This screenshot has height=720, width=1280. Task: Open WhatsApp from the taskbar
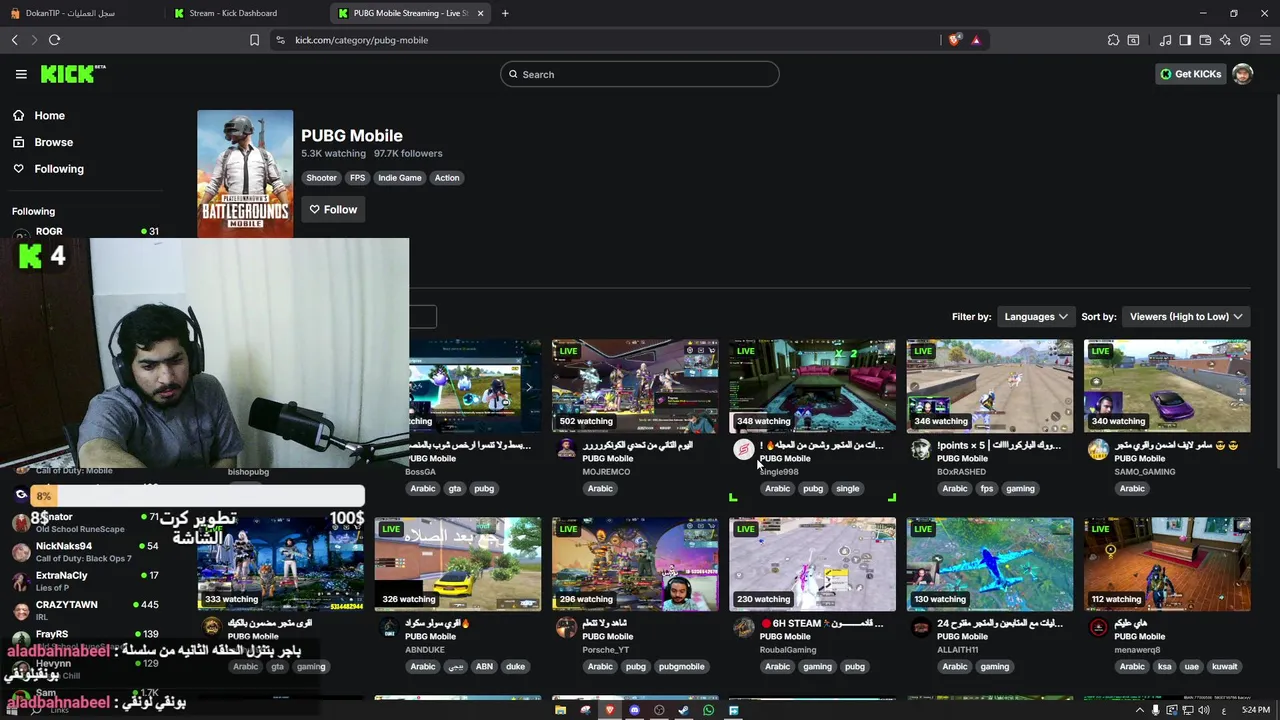tap(708, 710)
